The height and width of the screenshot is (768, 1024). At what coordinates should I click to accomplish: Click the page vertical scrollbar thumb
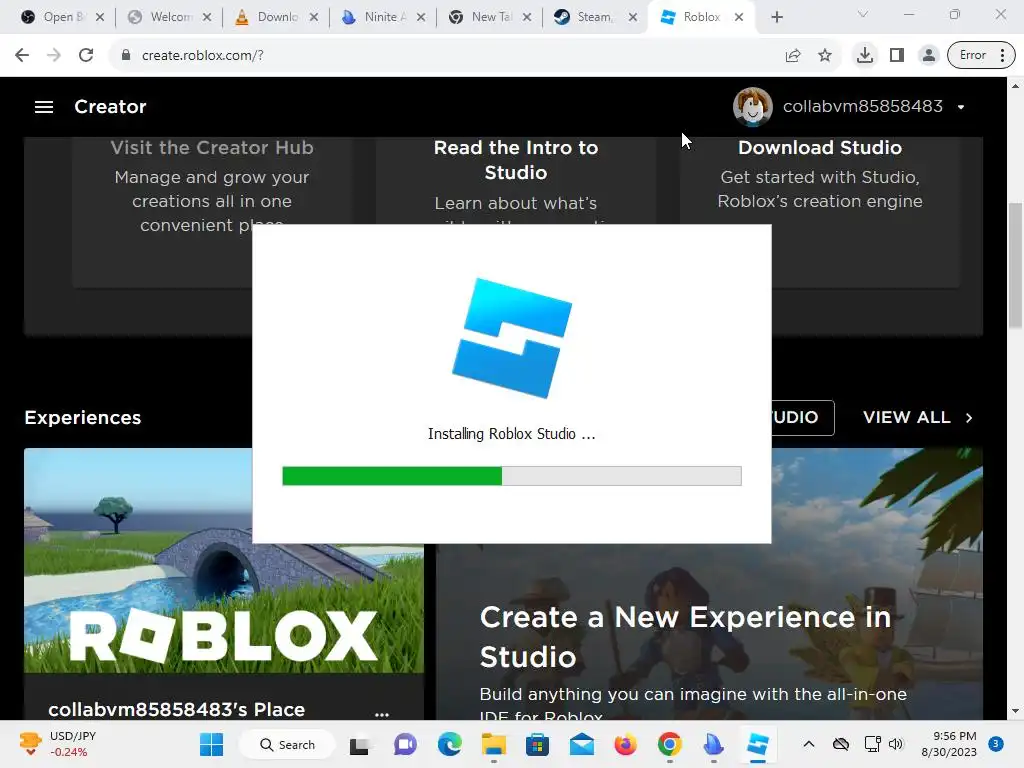pyautogui.click(x=1016, y=265)
